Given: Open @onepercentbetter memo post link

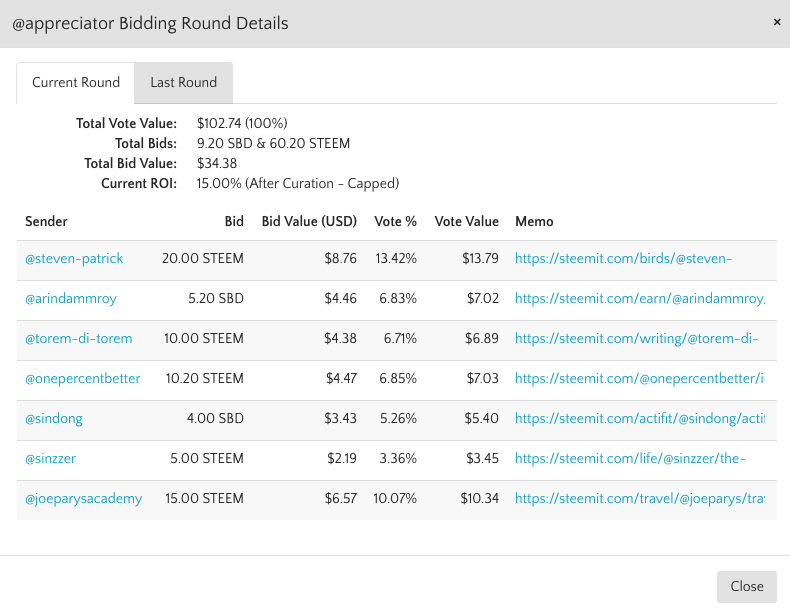Looking at the screenshot, I should click(640, 379).
